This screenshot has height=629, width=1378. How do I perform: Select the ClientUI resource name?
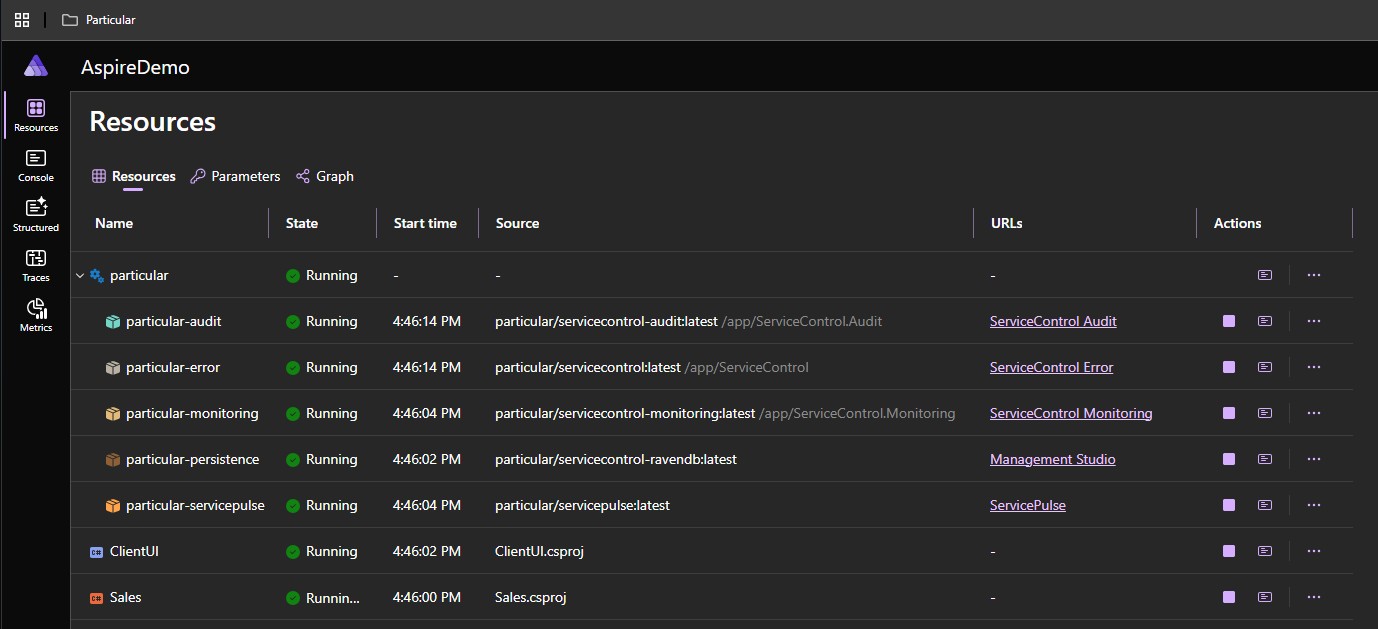(134, 551)
